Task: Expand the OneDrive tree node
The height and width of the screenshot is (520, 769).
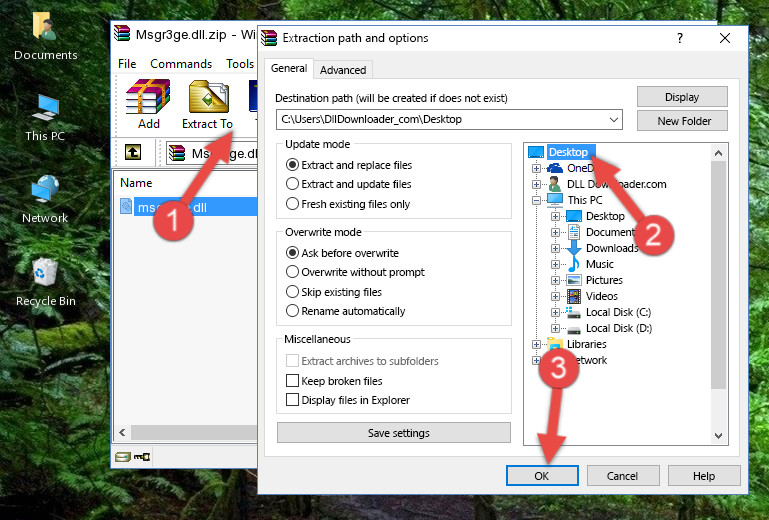Action: 537,168
